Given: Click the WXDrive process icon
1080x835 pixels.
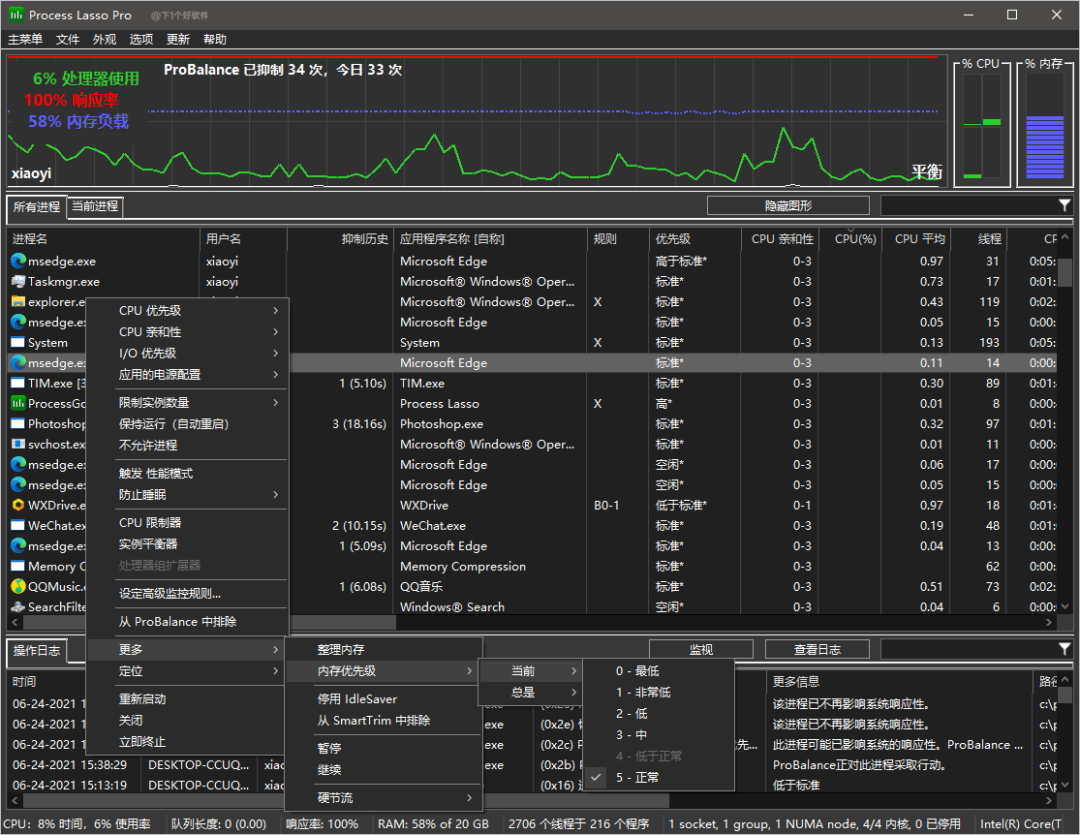Looking at the screenshot, I should [x=18, y=505].
